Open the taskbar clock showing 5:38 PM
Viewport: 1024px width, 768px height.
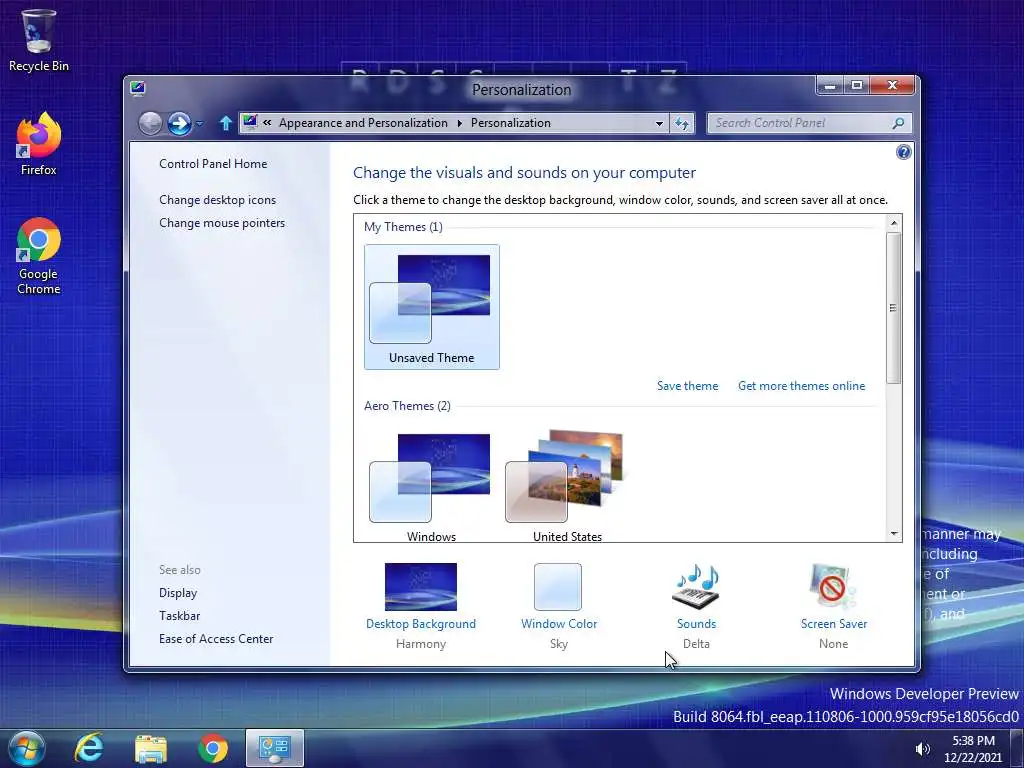pyautogui.click(x=973, y=749)
